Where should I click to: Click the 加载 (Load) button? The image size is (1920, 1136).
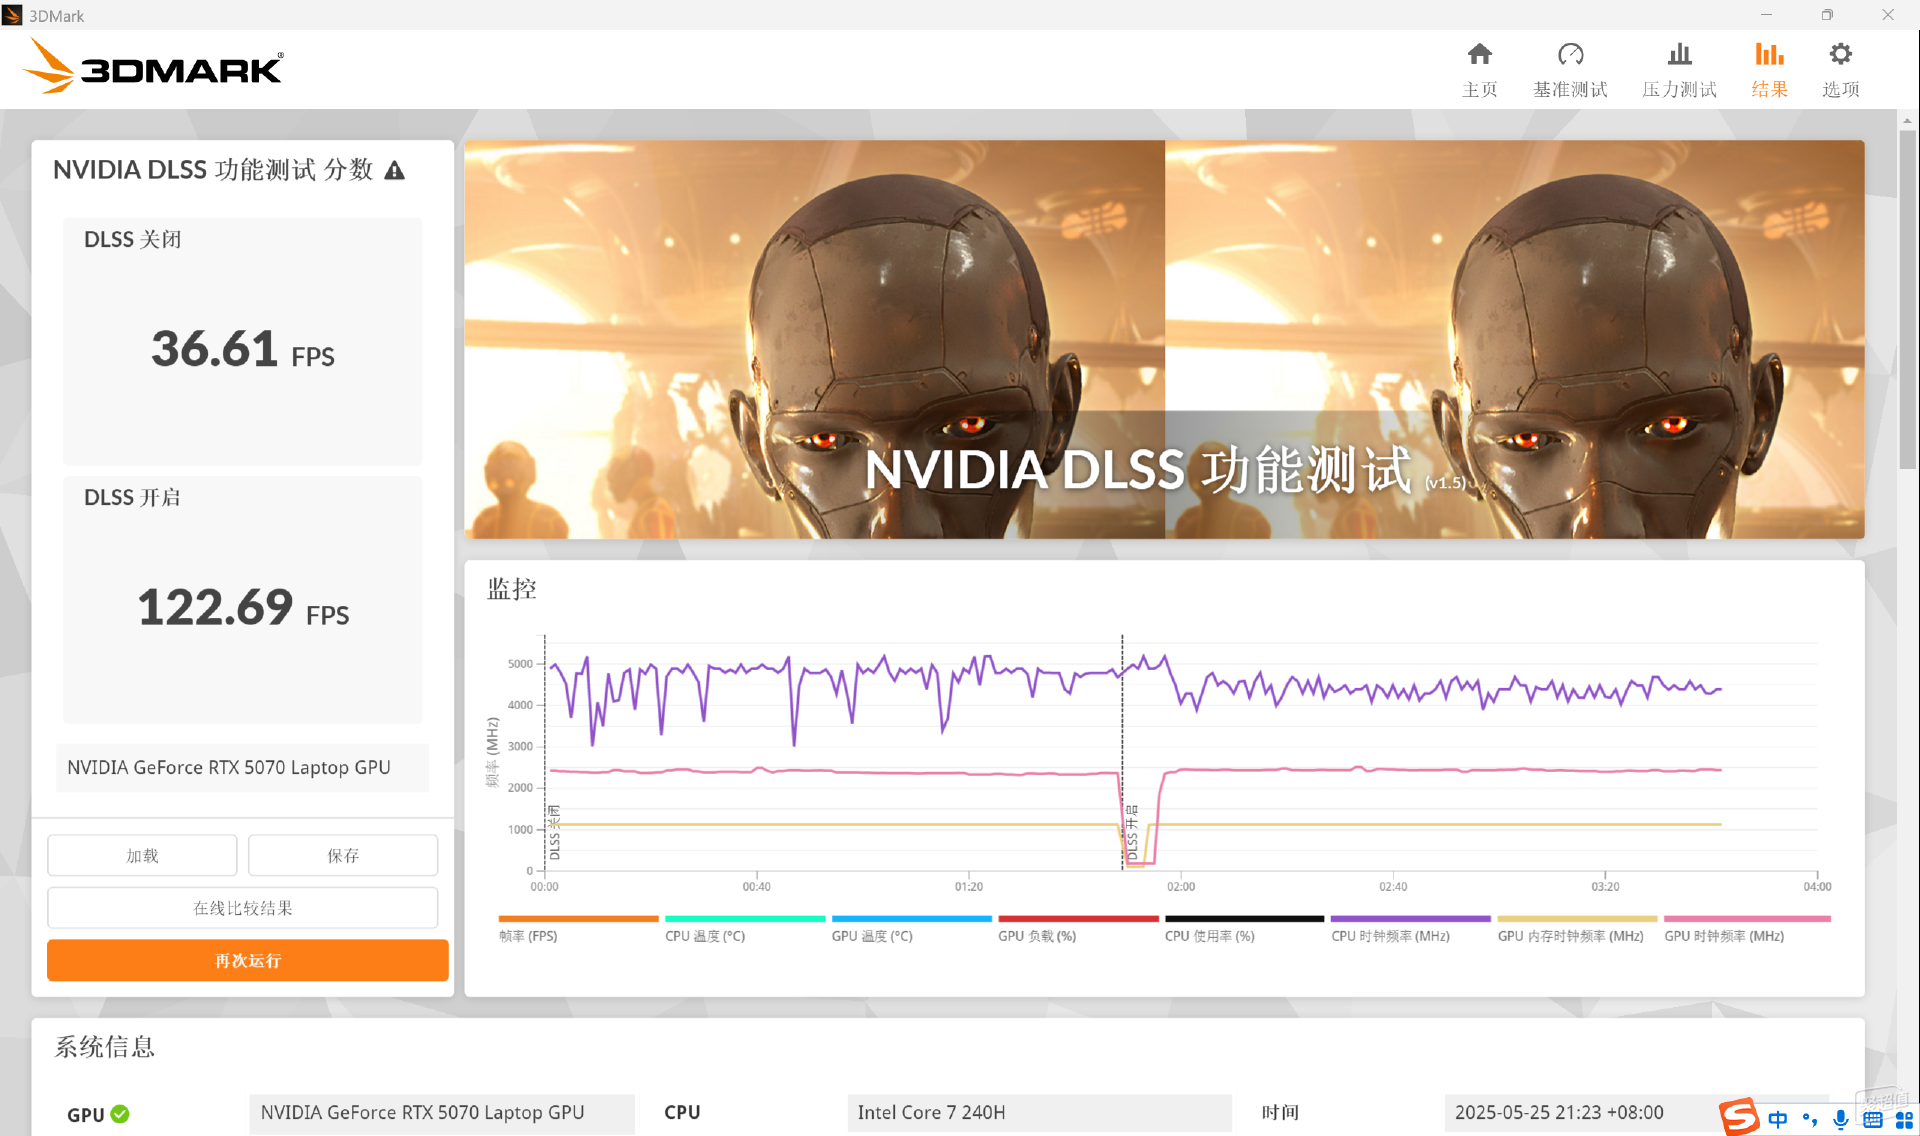click(x=142, y=855)
